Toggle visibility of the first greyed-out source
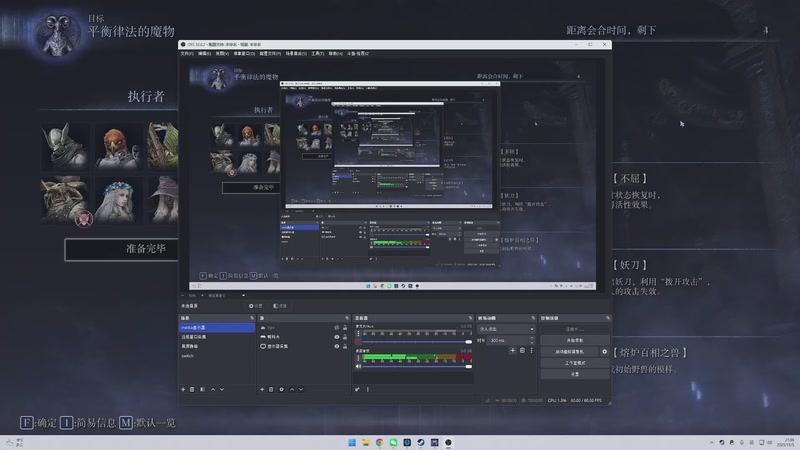This screenshot has width=800, height=450. pyautogui.click(x=337, y=328)
